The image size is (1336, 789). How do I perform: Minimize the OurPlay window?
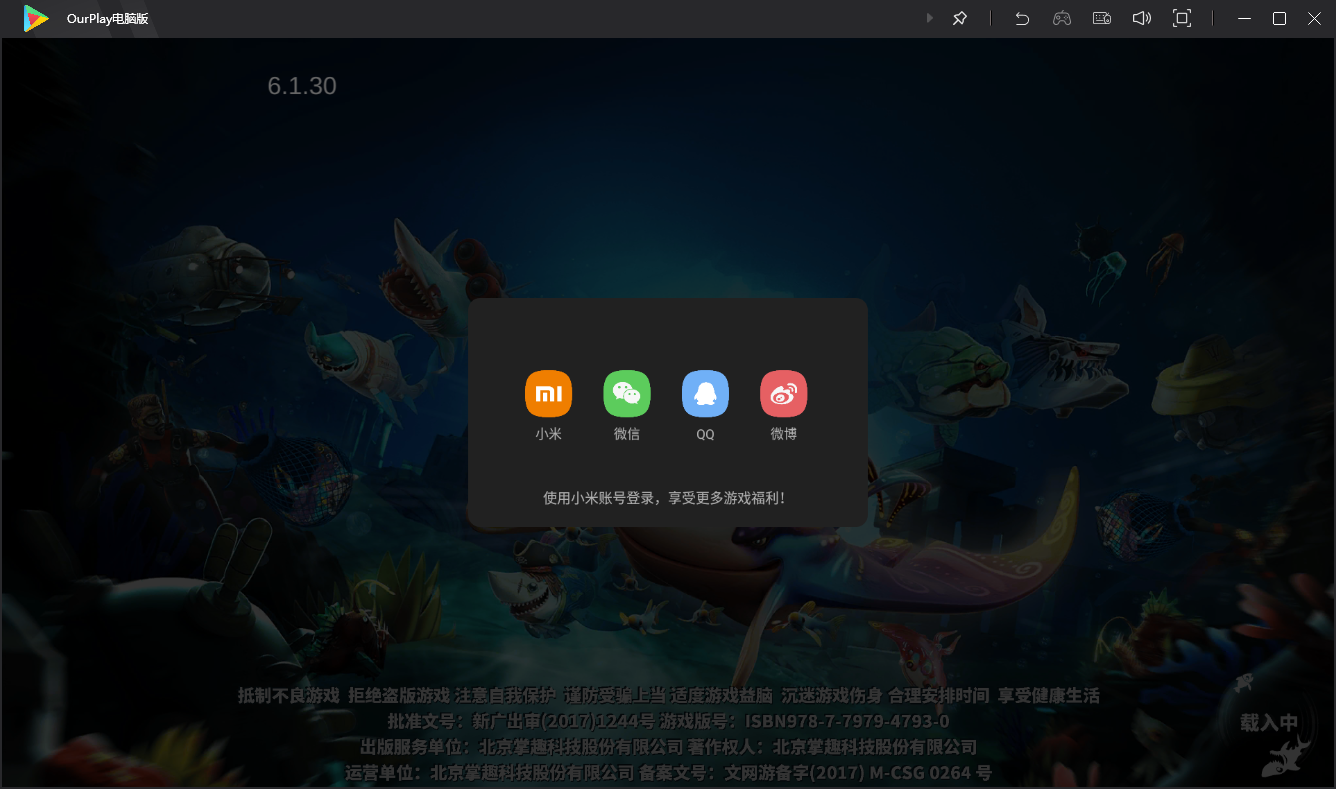click(x=1245, y=18)
